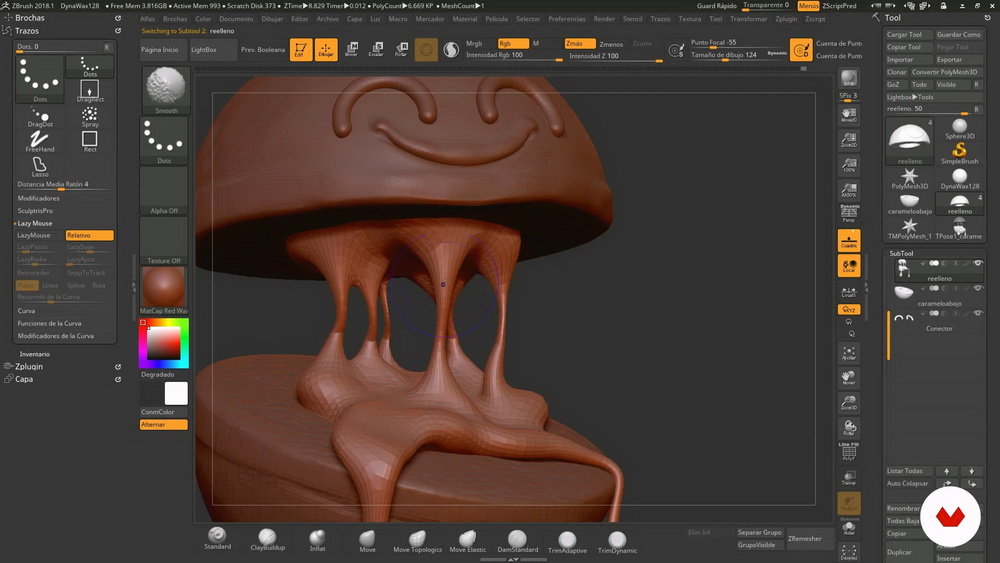The width and height of the screenshot is (1000, 563).
Task: Collapse the SubTool panel header
Action: [901, 253]
